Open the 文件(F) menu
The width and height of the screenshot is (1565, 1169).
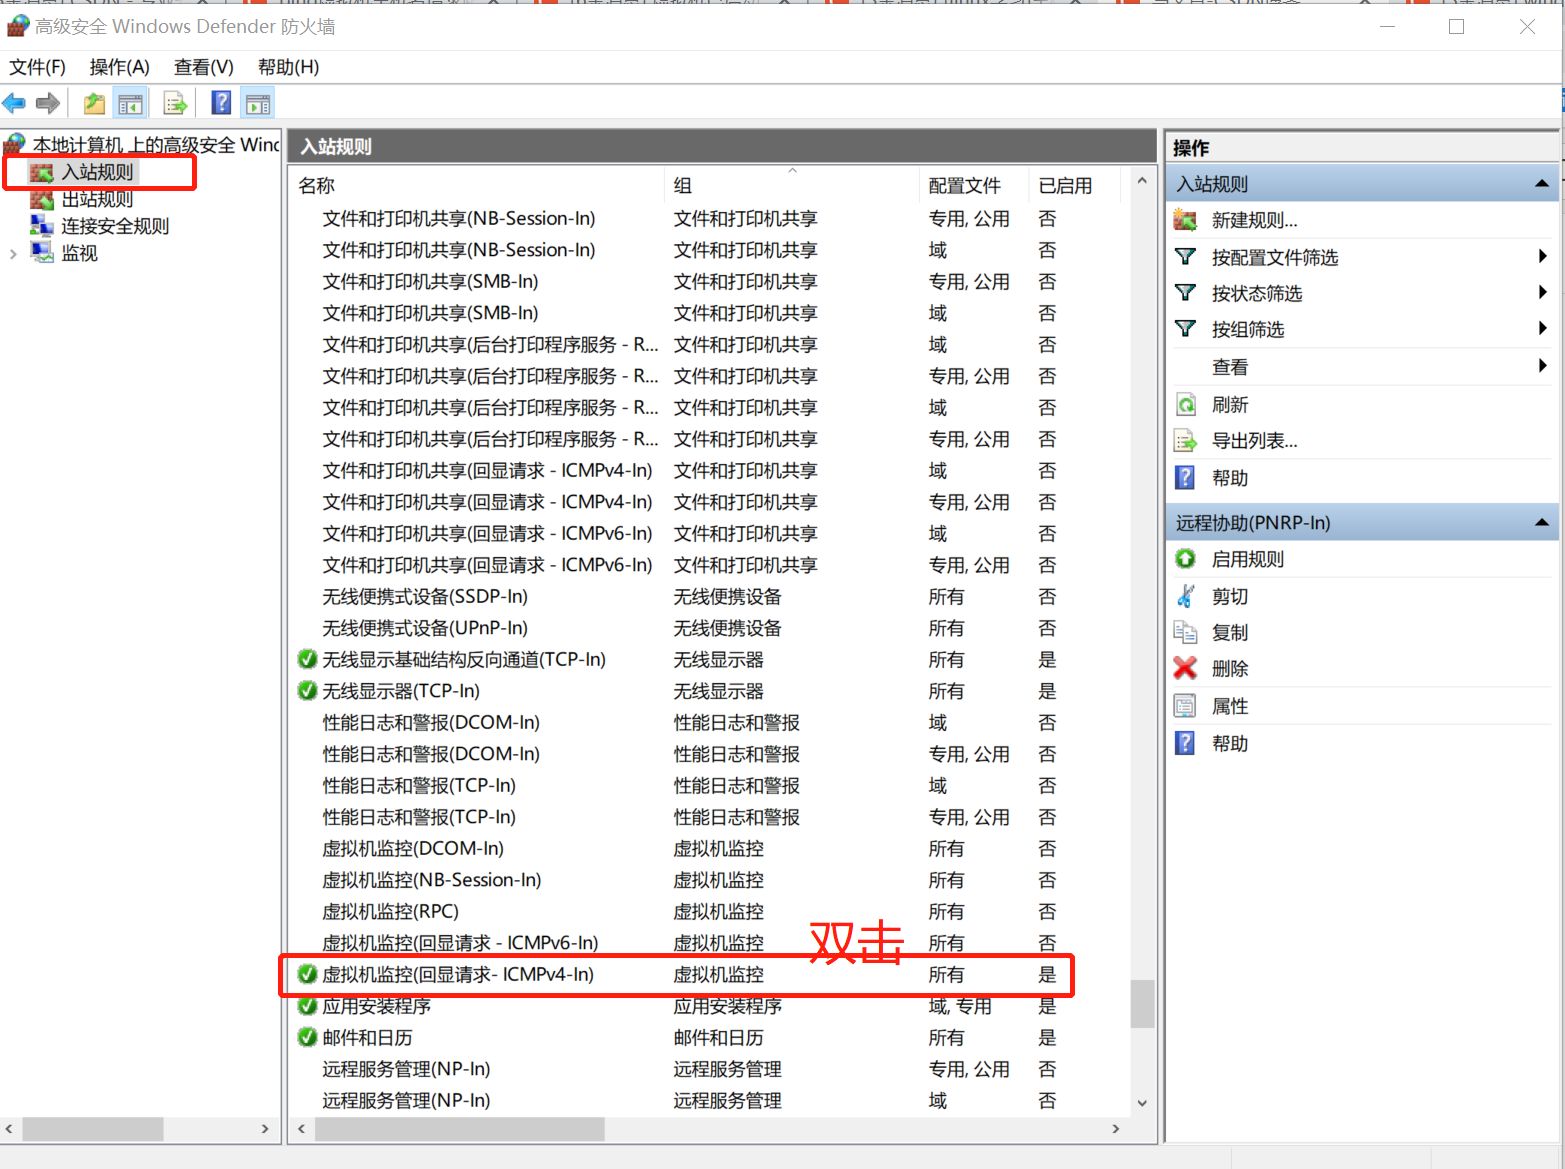click(x=37, y=67)
